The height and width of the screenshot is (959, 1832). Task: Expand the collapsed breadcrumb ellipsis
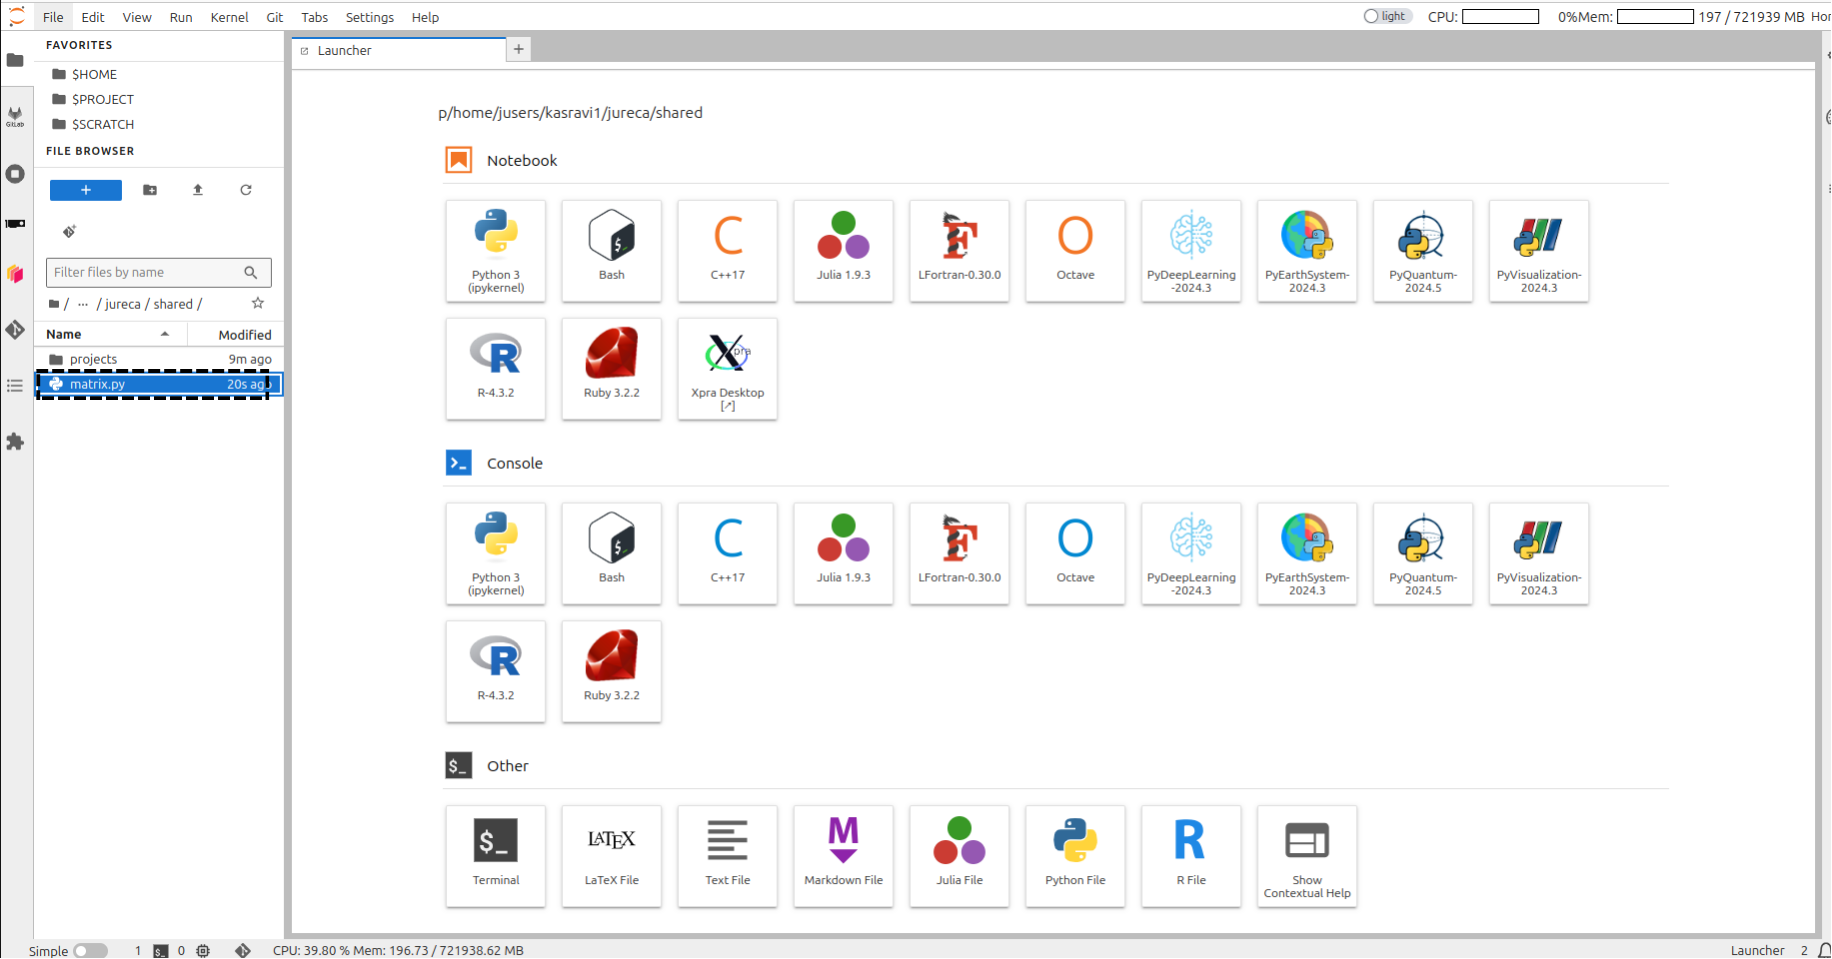[83, 304]
